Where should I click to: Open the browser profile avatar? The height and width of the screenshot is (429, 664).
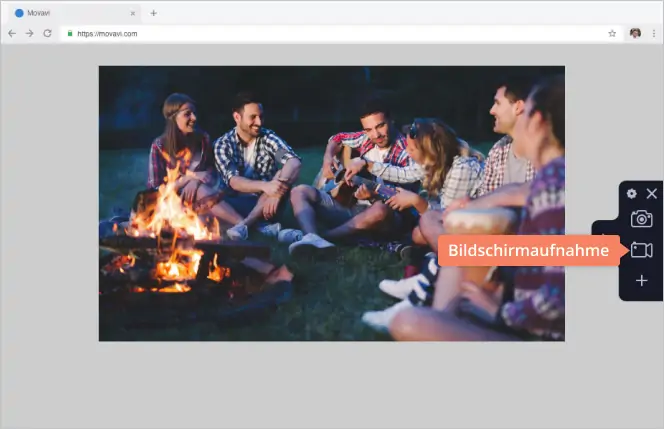tap(635, 33)
